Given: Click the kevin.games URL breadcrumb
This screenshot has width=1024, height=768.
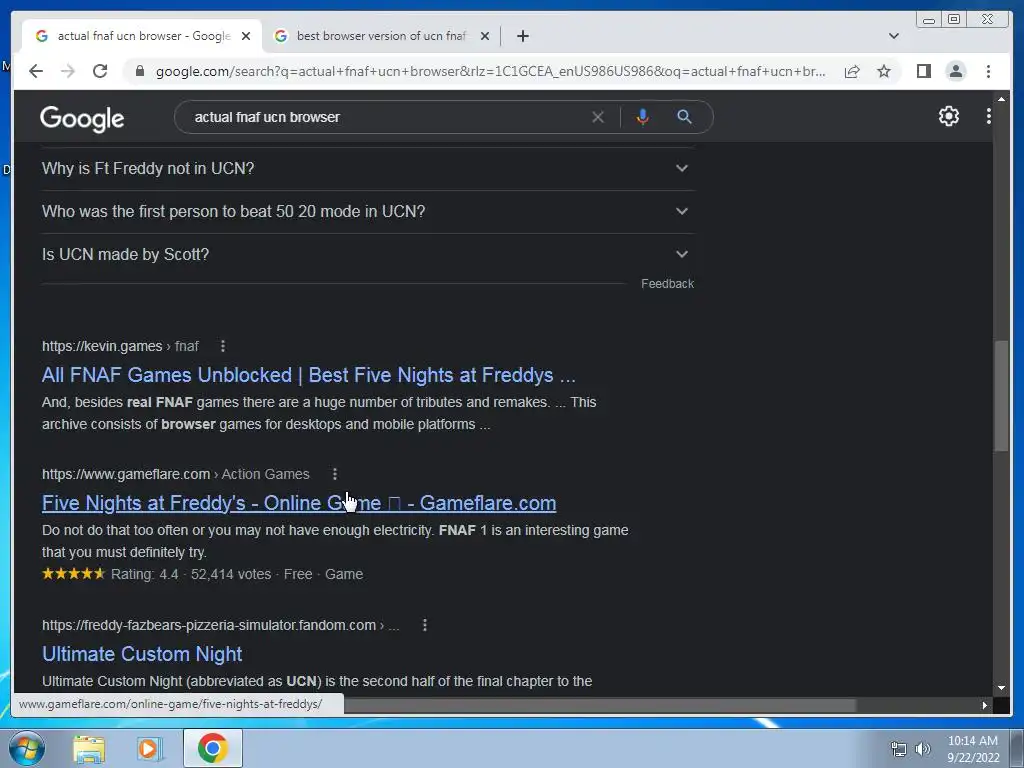Looking at the screenshot, I should click(x=120, y=346).
